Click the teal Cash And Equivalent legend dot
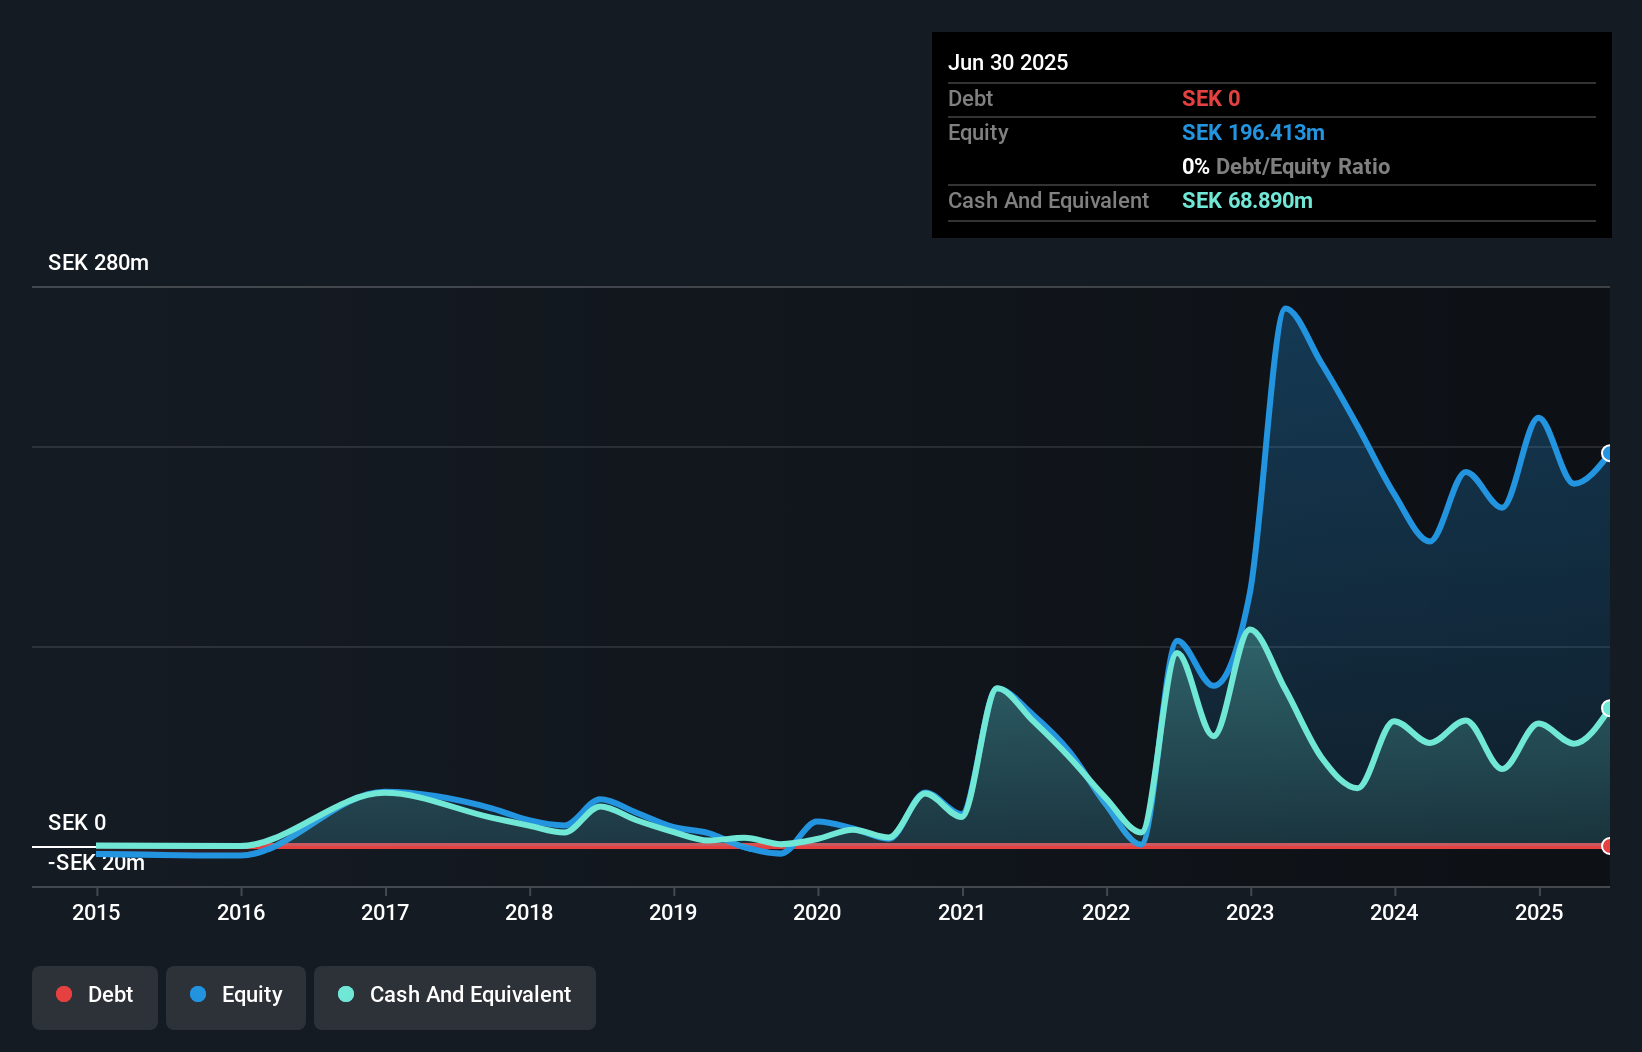This screenshot has width=1642, height=1052. [x=345, y=994]
